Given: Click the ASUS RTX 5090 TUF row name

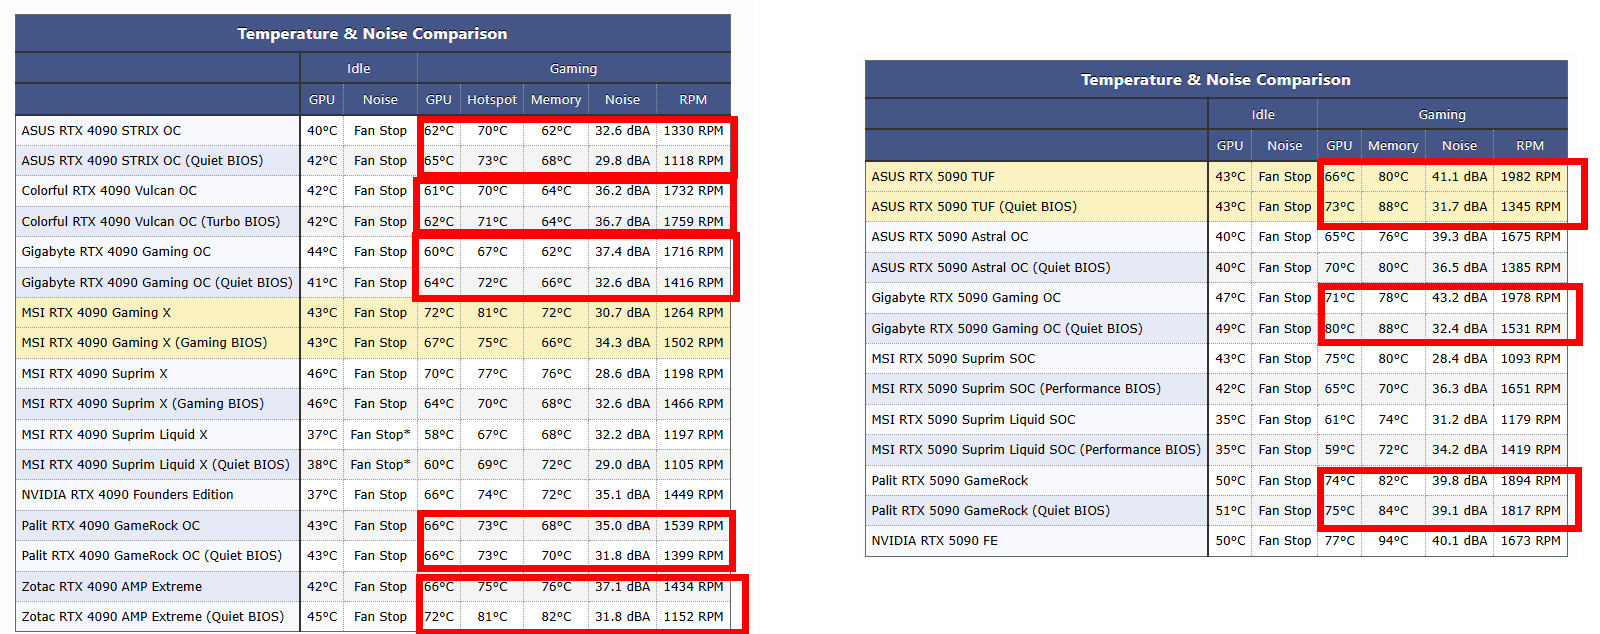Looking at the screenshot, I should pyautogui.click(x=933, y=176).
